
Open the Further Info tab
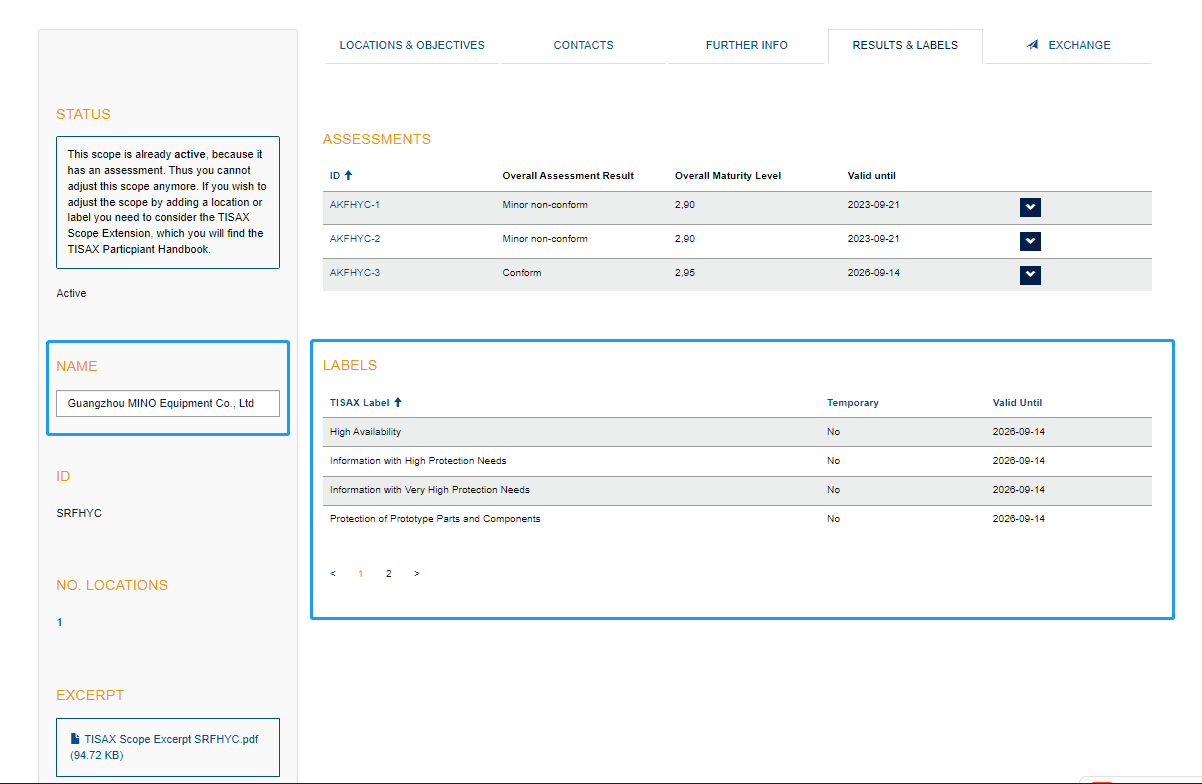tap(746, 45)
